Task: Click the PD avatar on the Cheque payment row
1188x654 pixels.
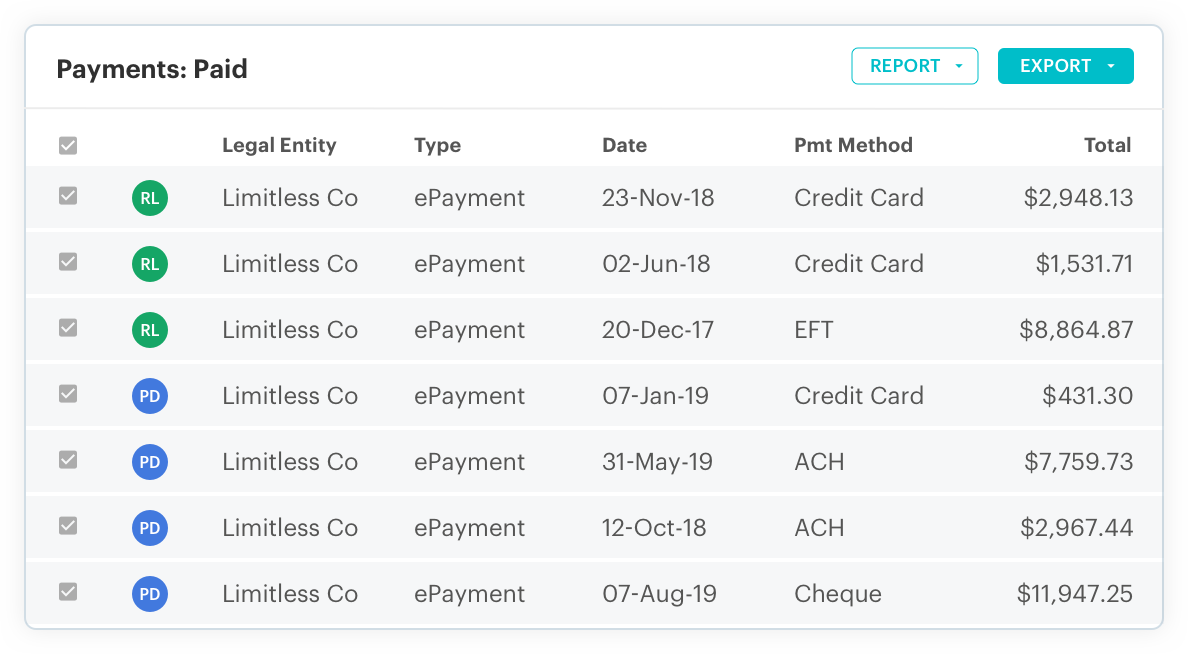Action: (x=150, y=593)
